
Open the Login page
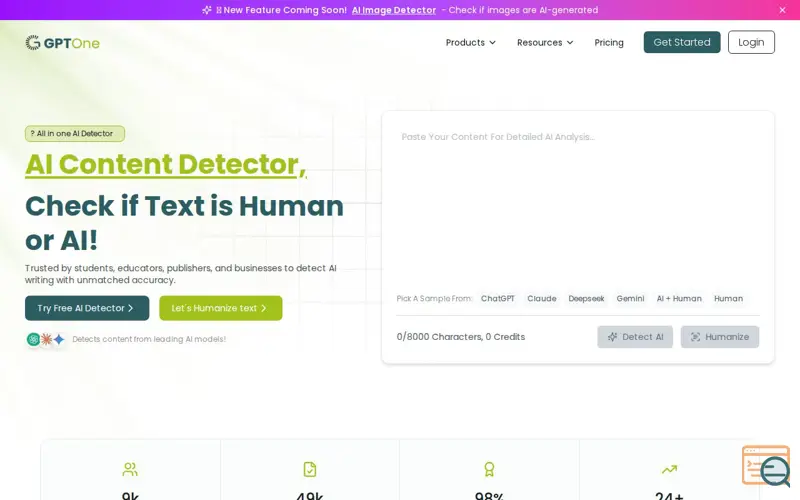coord(751,42)
